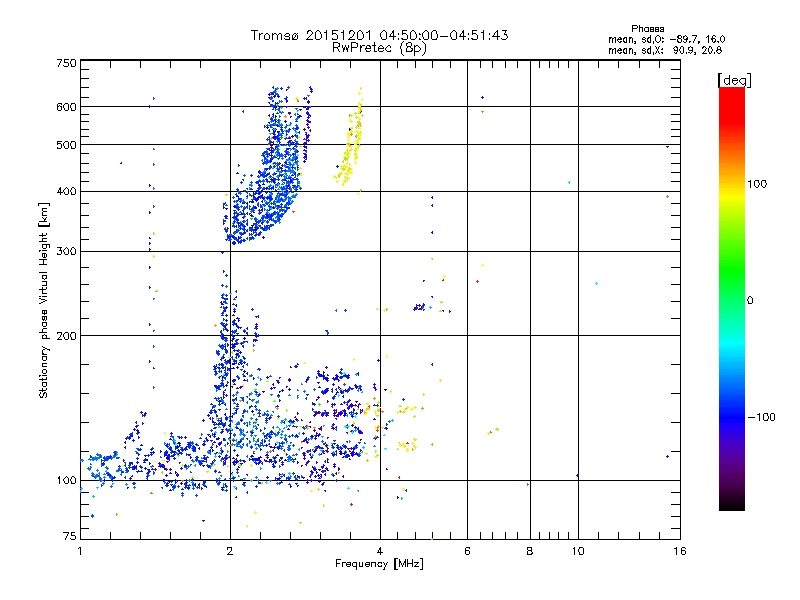Click the 'Frequency [MHz]' axis title
800x600 pixels.
379,564
